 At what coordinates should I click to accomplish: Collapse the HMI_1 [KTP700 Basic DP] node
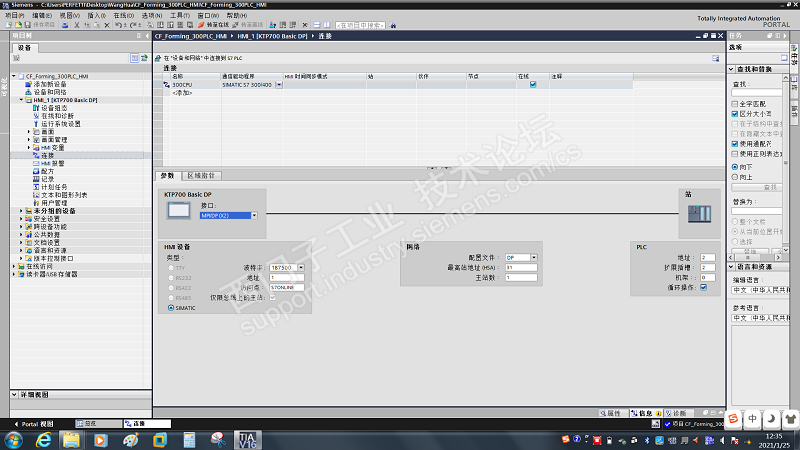pos(21,100)
